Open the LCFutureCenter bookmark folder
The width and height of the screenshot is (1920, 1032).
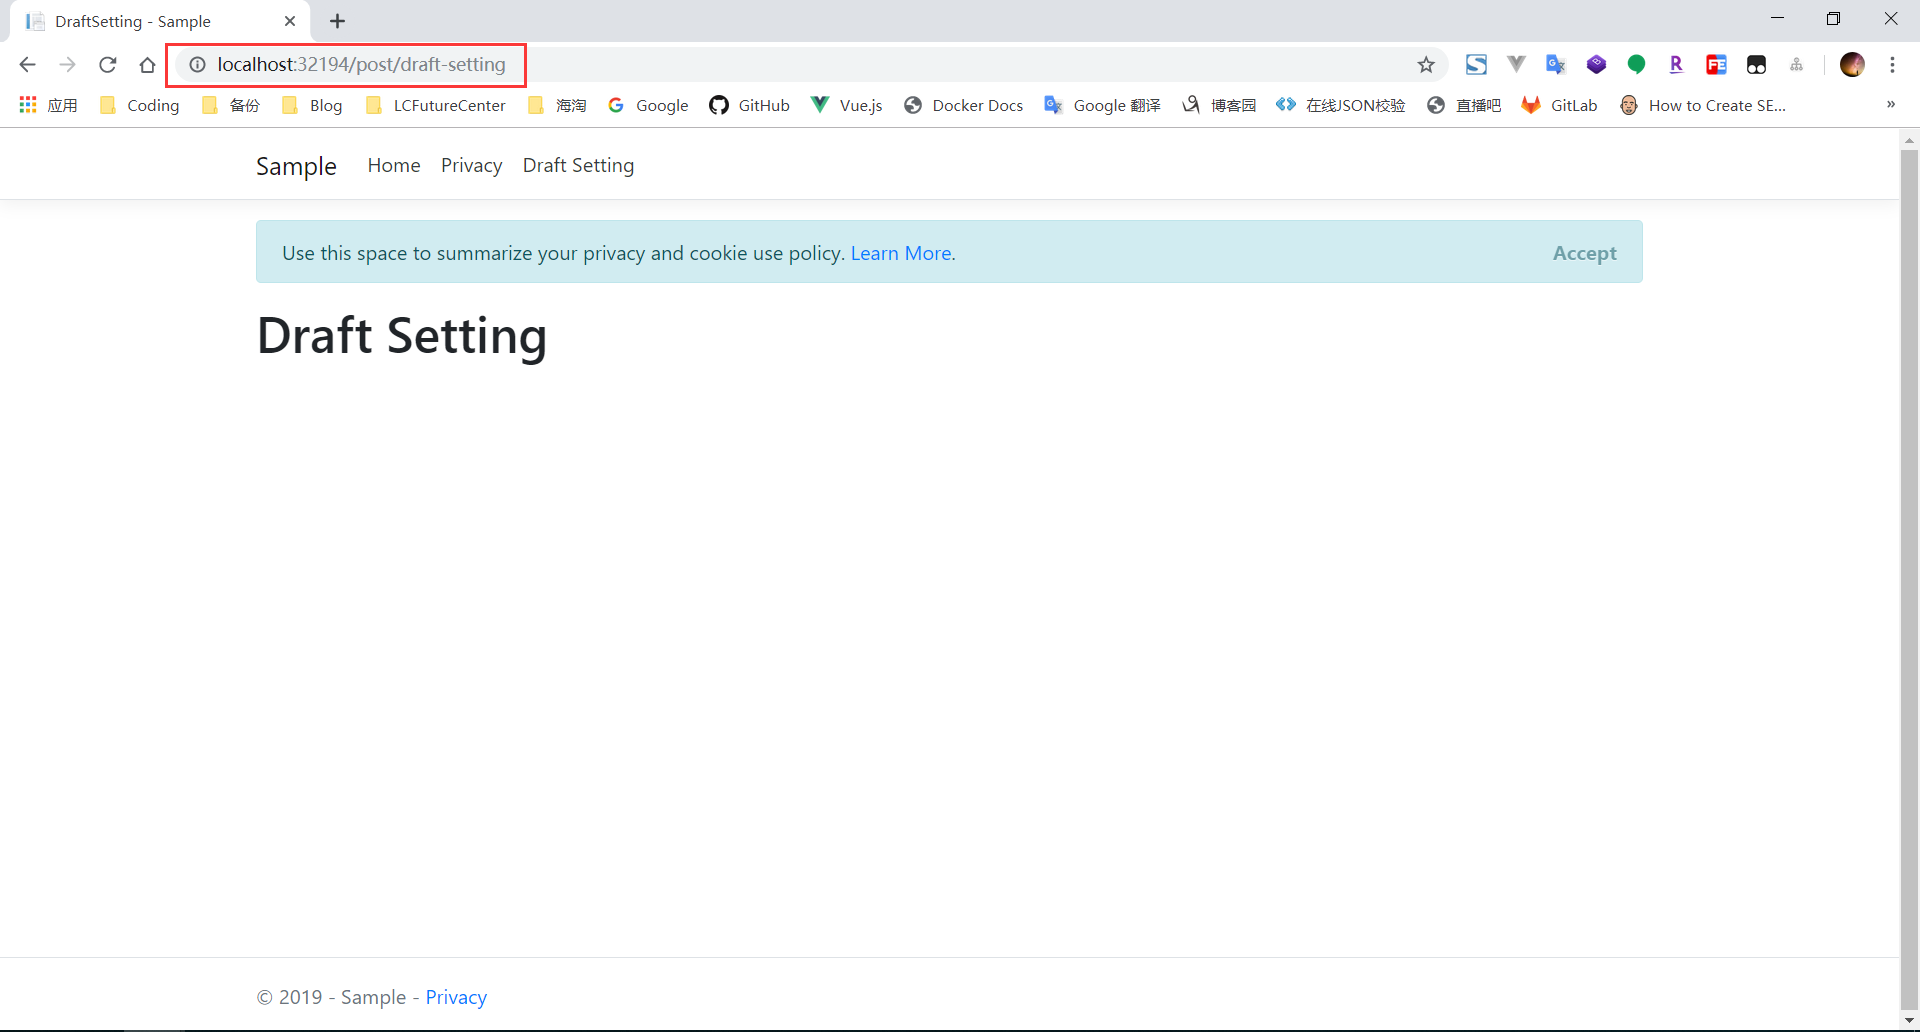pos(436,105)
